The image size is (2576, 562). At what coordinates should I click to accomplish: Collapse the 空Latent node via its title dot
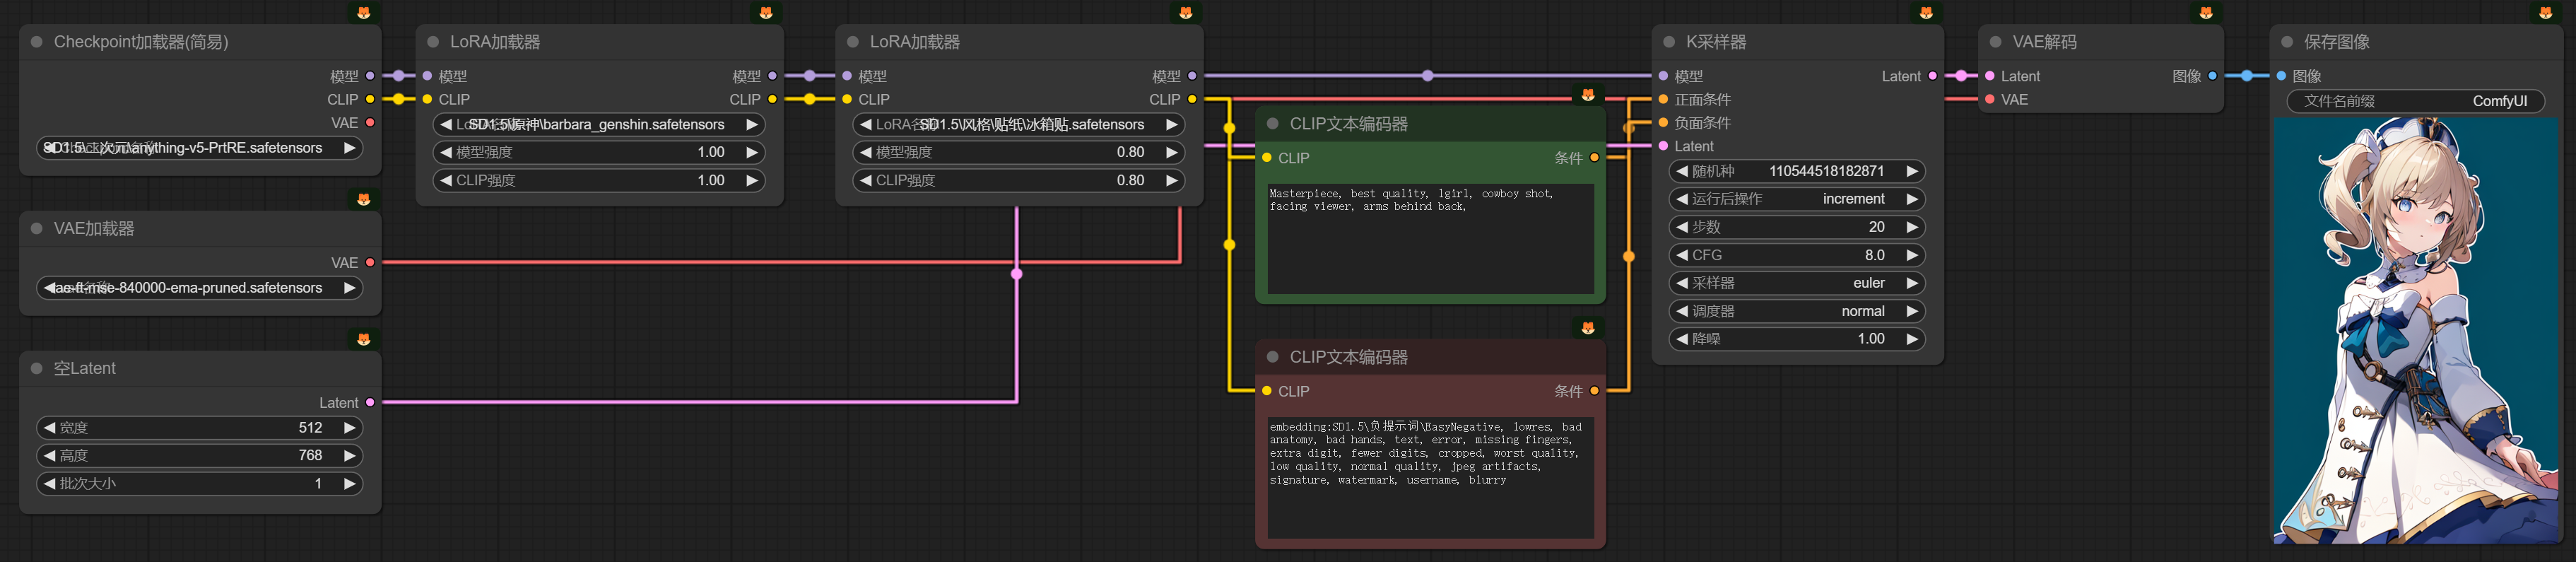click(37, 368)
